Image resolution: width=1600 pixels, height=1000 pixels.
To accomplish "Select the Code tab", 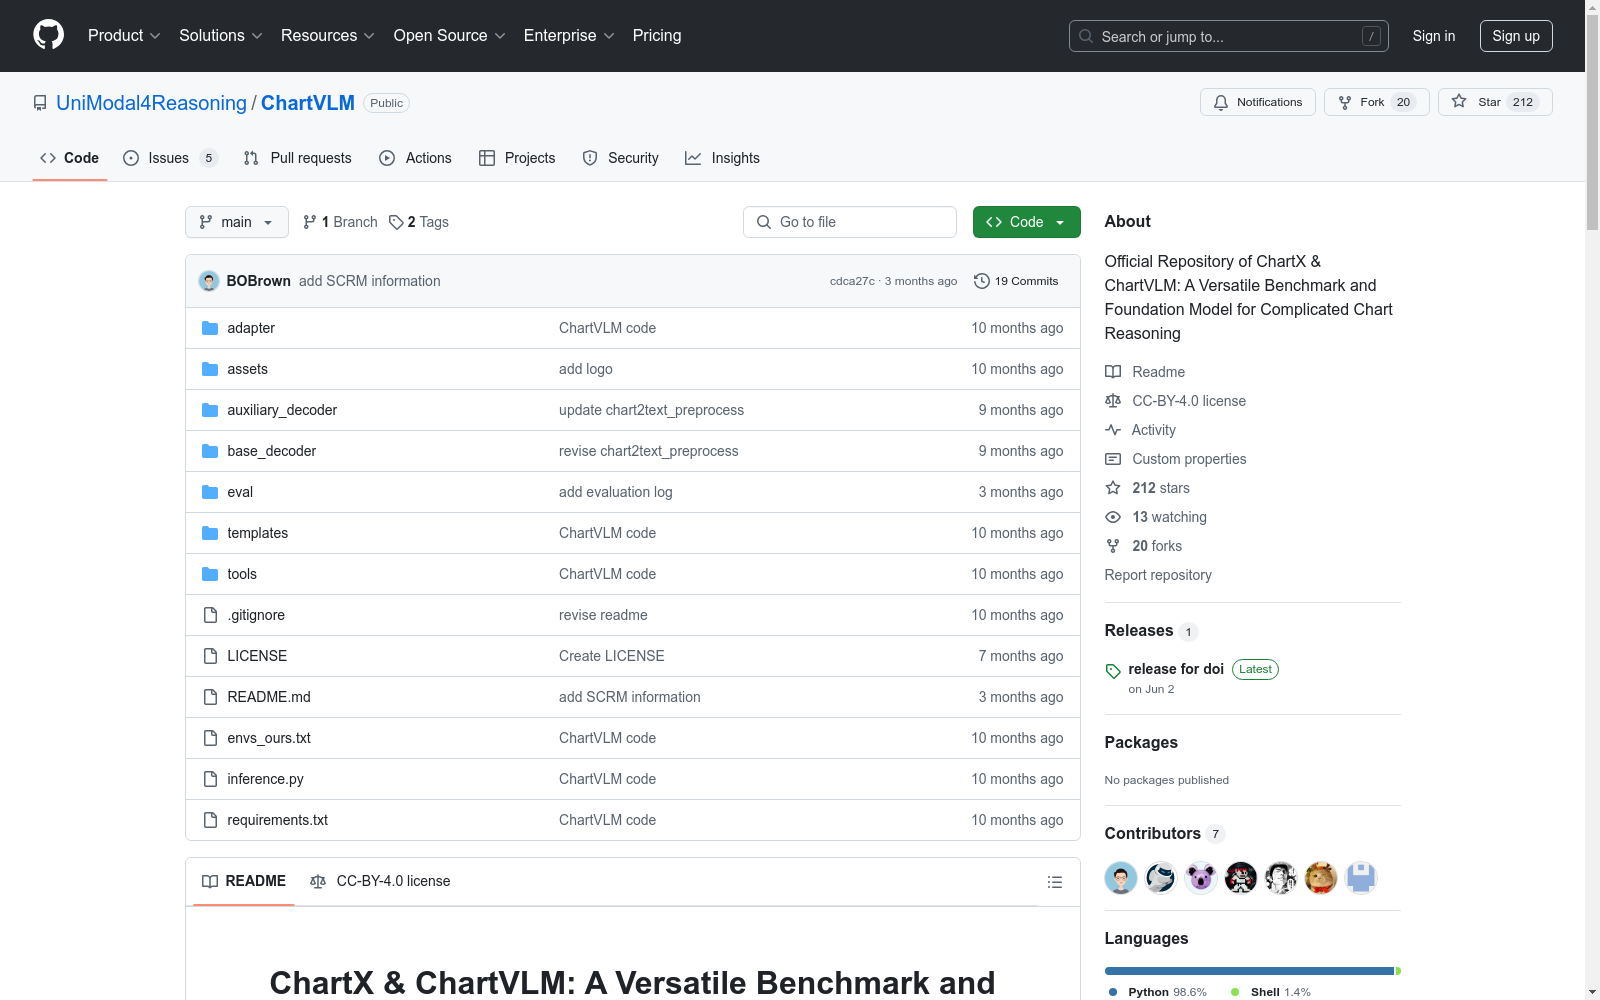I will (x=70, y=158).
